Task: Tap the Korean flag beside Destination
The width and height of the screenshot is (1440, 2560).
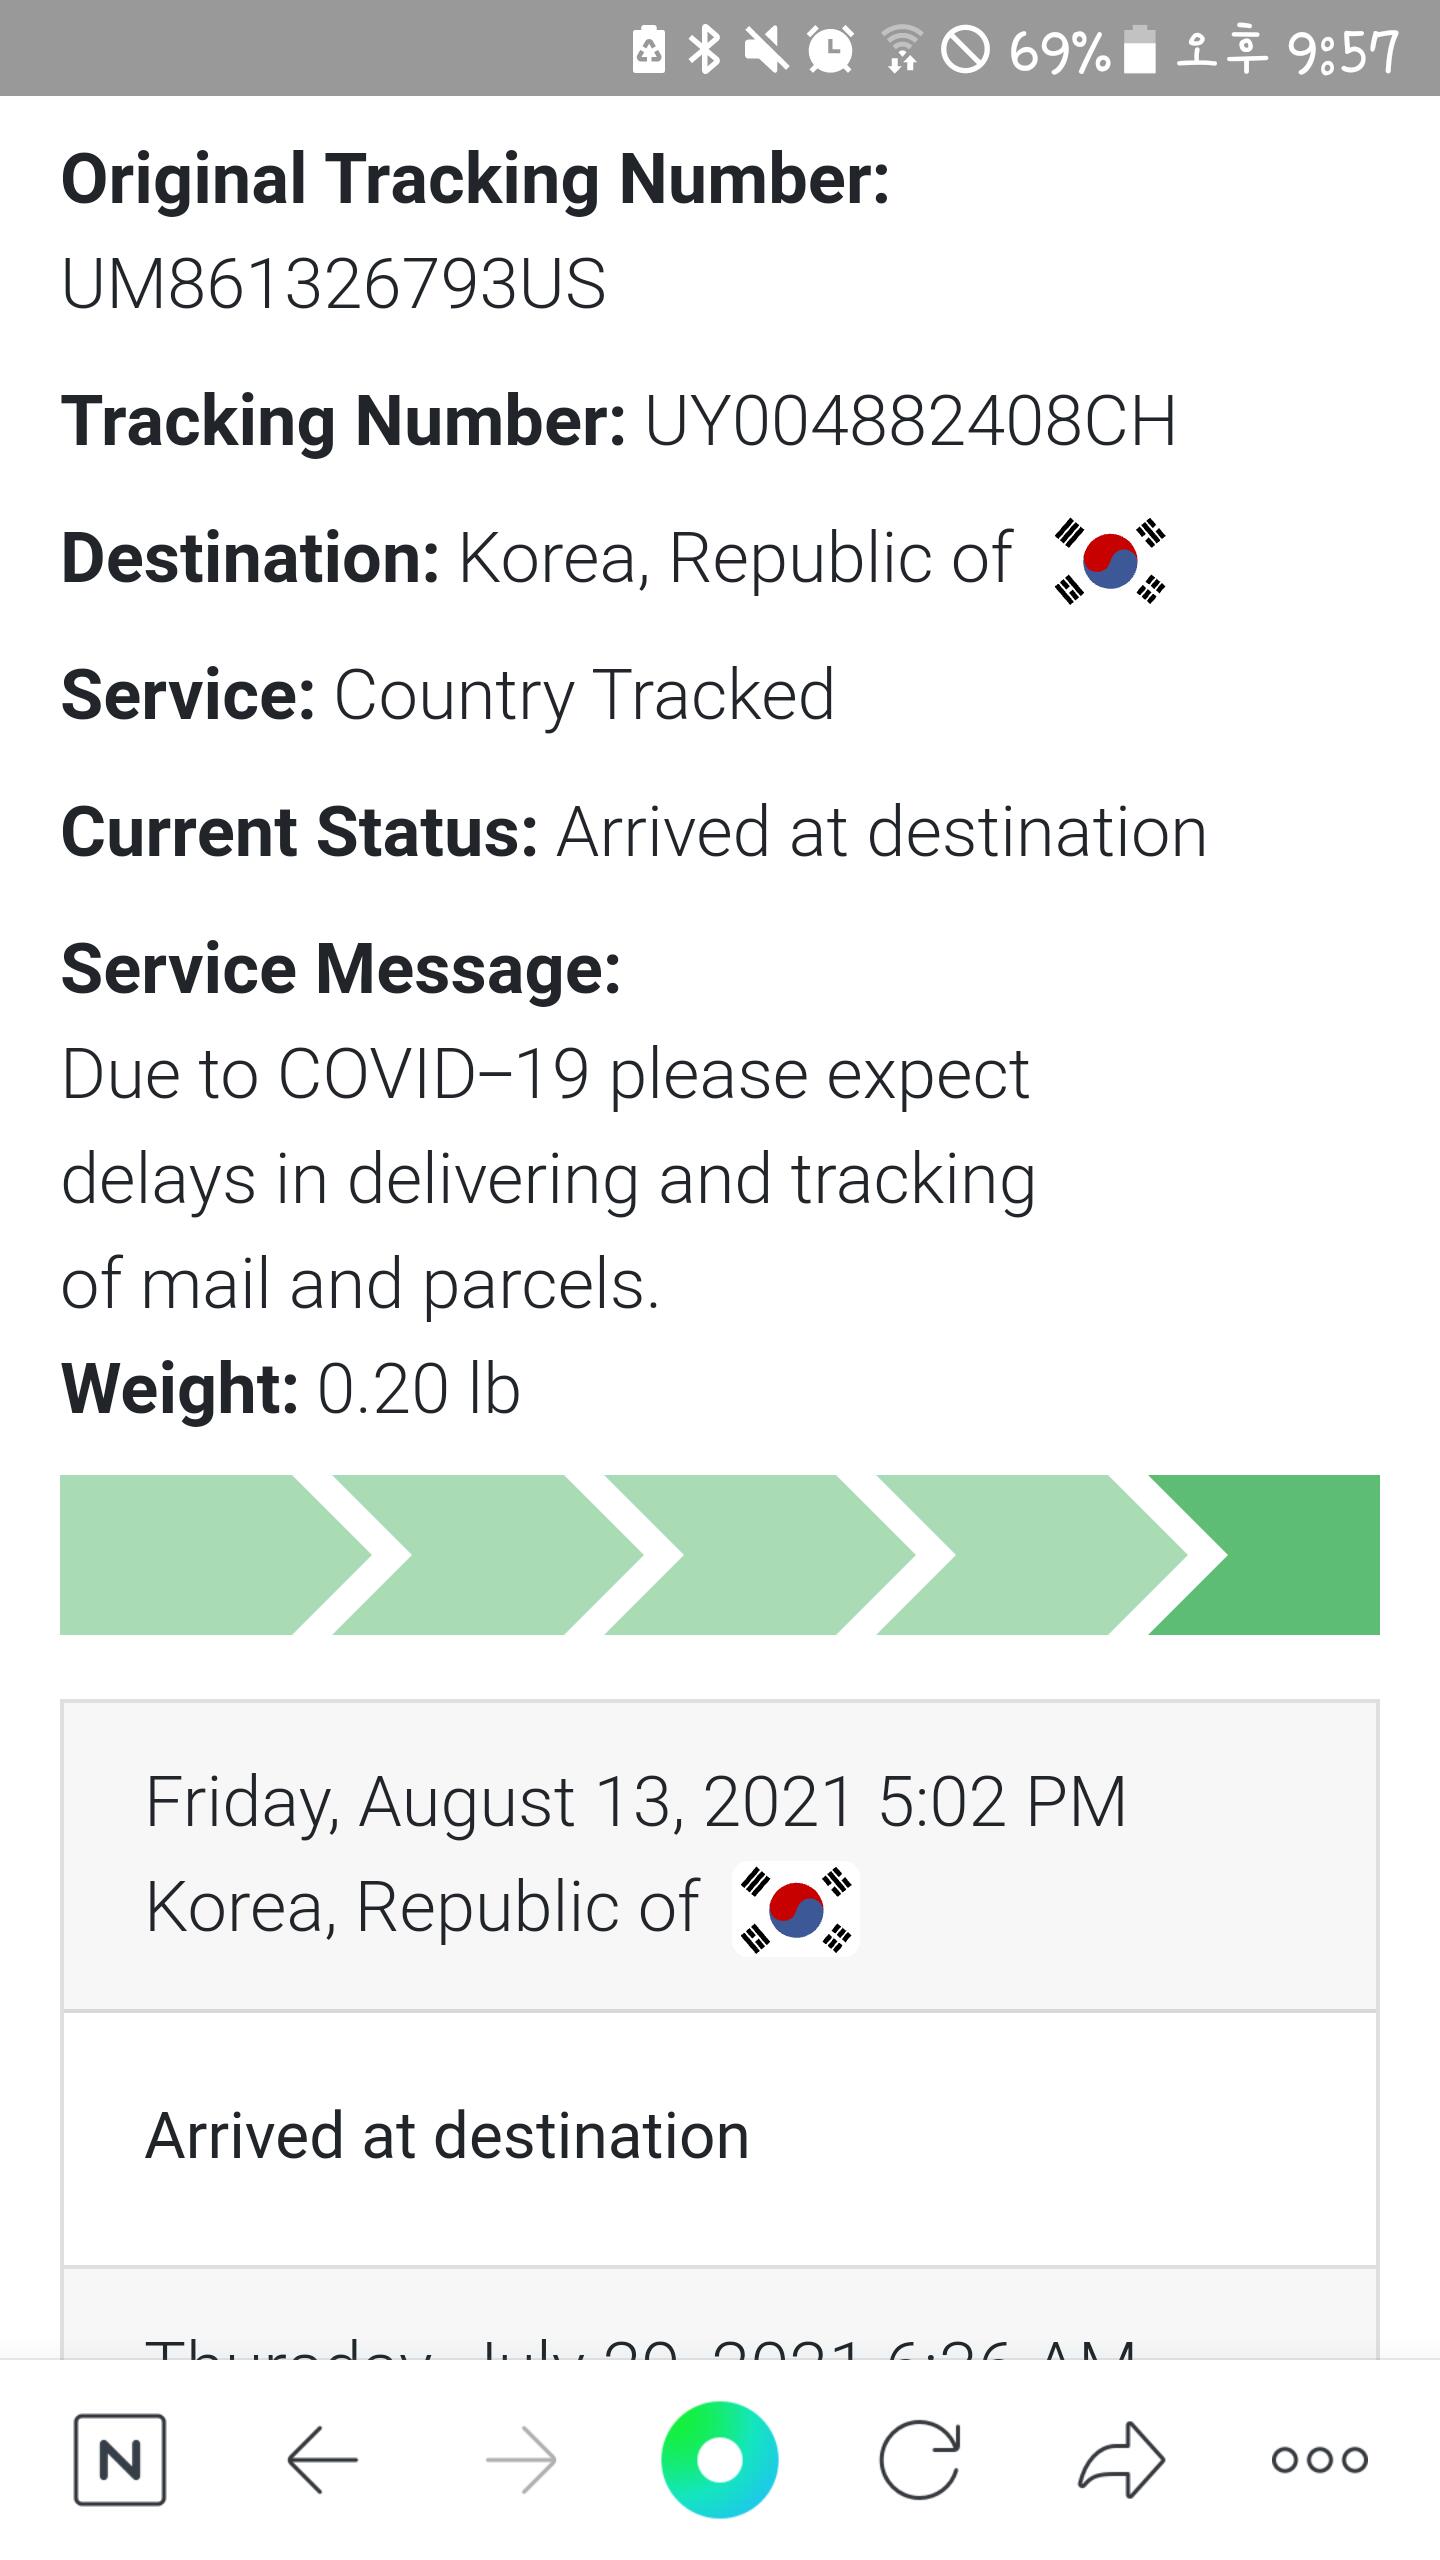Action: tap(1109, 560)
